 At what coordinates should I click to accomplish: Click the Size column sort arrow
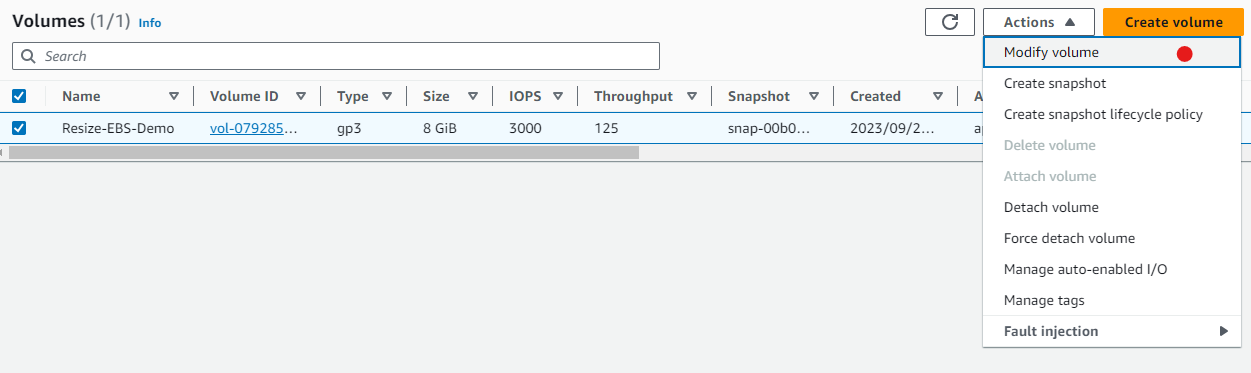point(472,97)
